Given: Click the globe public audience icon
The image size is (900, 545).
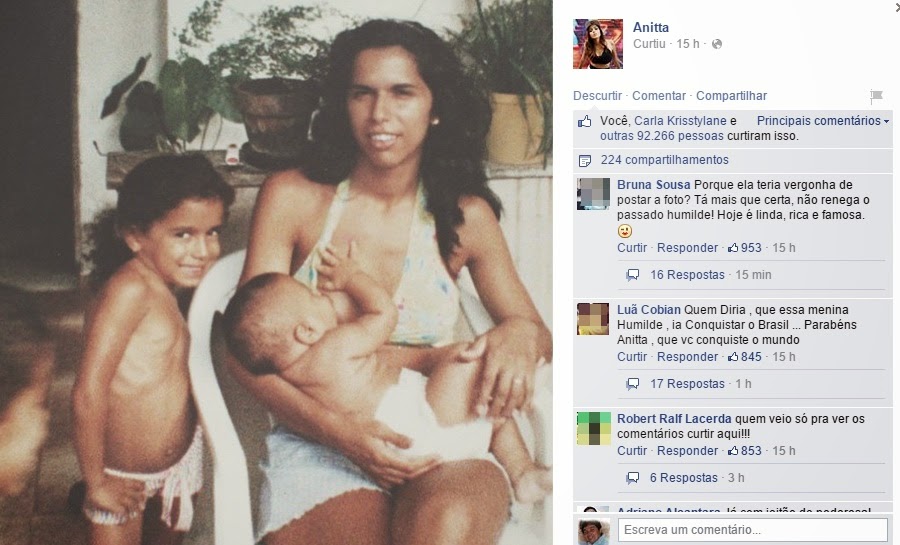Looking at the screenshot, I should point(717,44).
